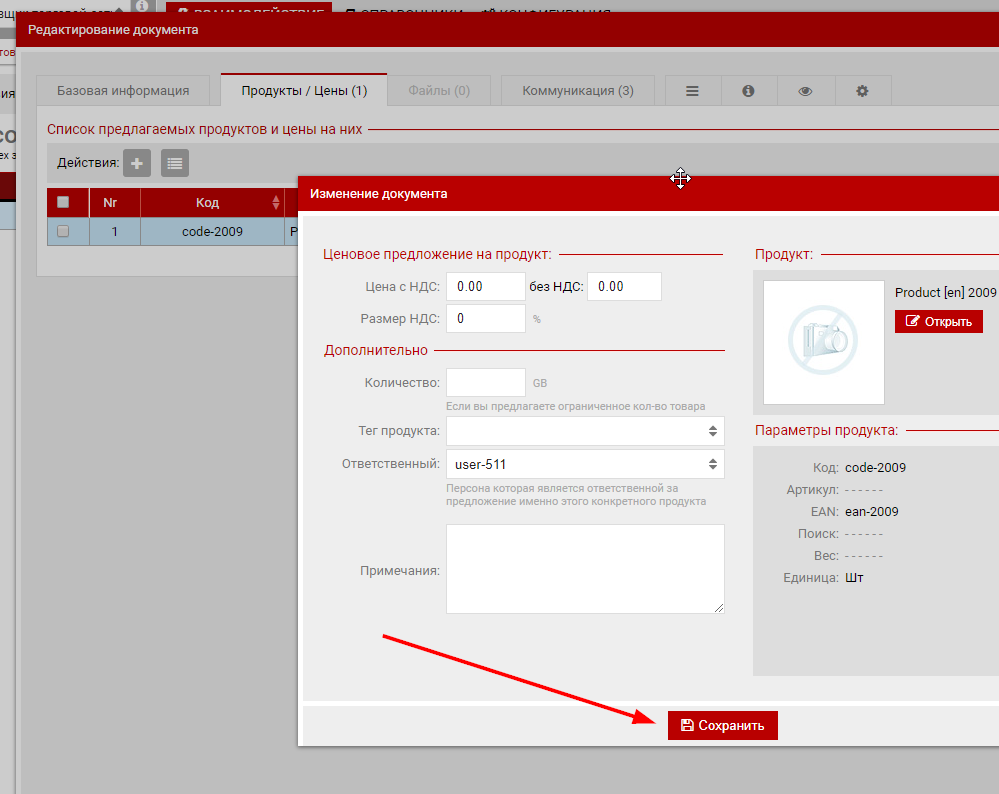Click the list icon next to Действия

coord(175,163)
